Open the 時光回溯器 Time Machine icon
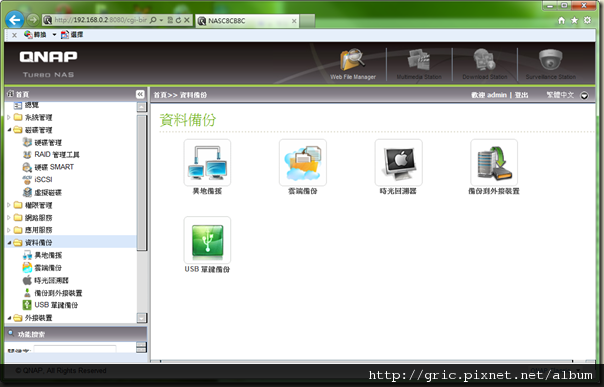This screenshot has height=387, width=604. (398, 163)
